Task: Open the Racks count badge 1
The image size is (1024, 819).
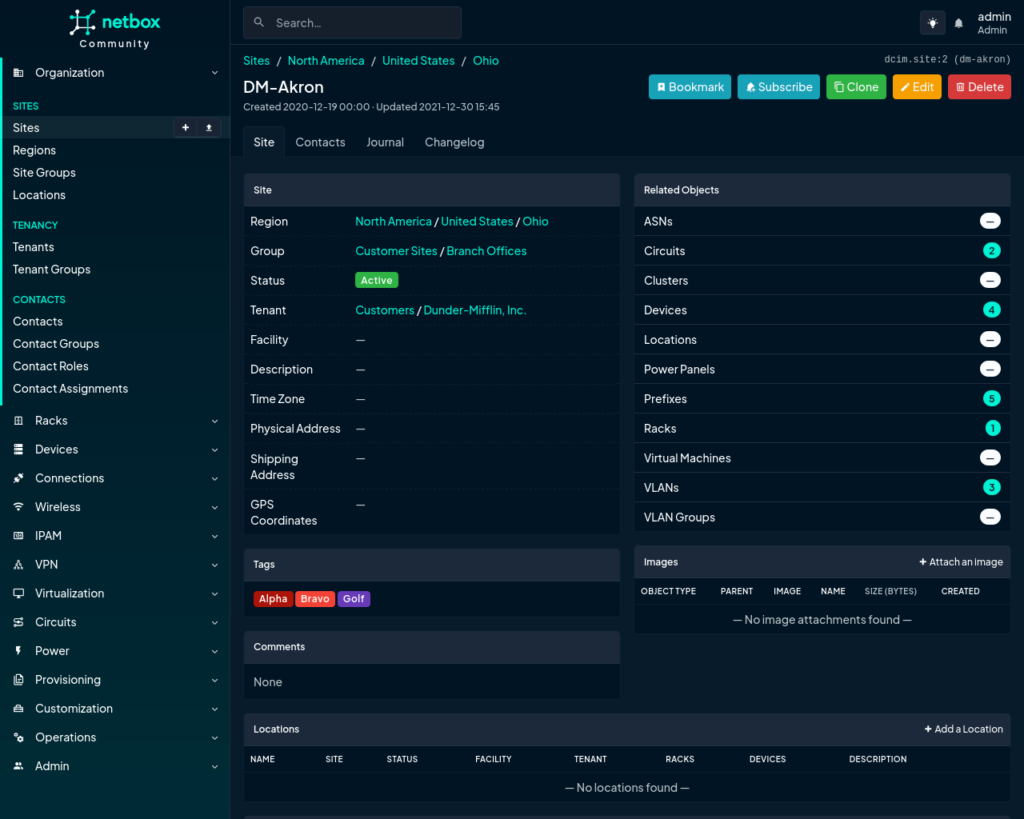Action: coord(992,428)
